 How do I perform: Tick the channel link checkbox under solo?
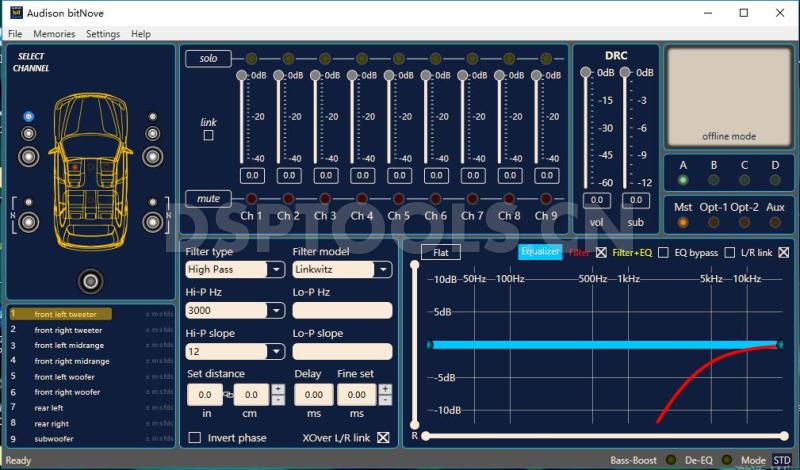208,136
